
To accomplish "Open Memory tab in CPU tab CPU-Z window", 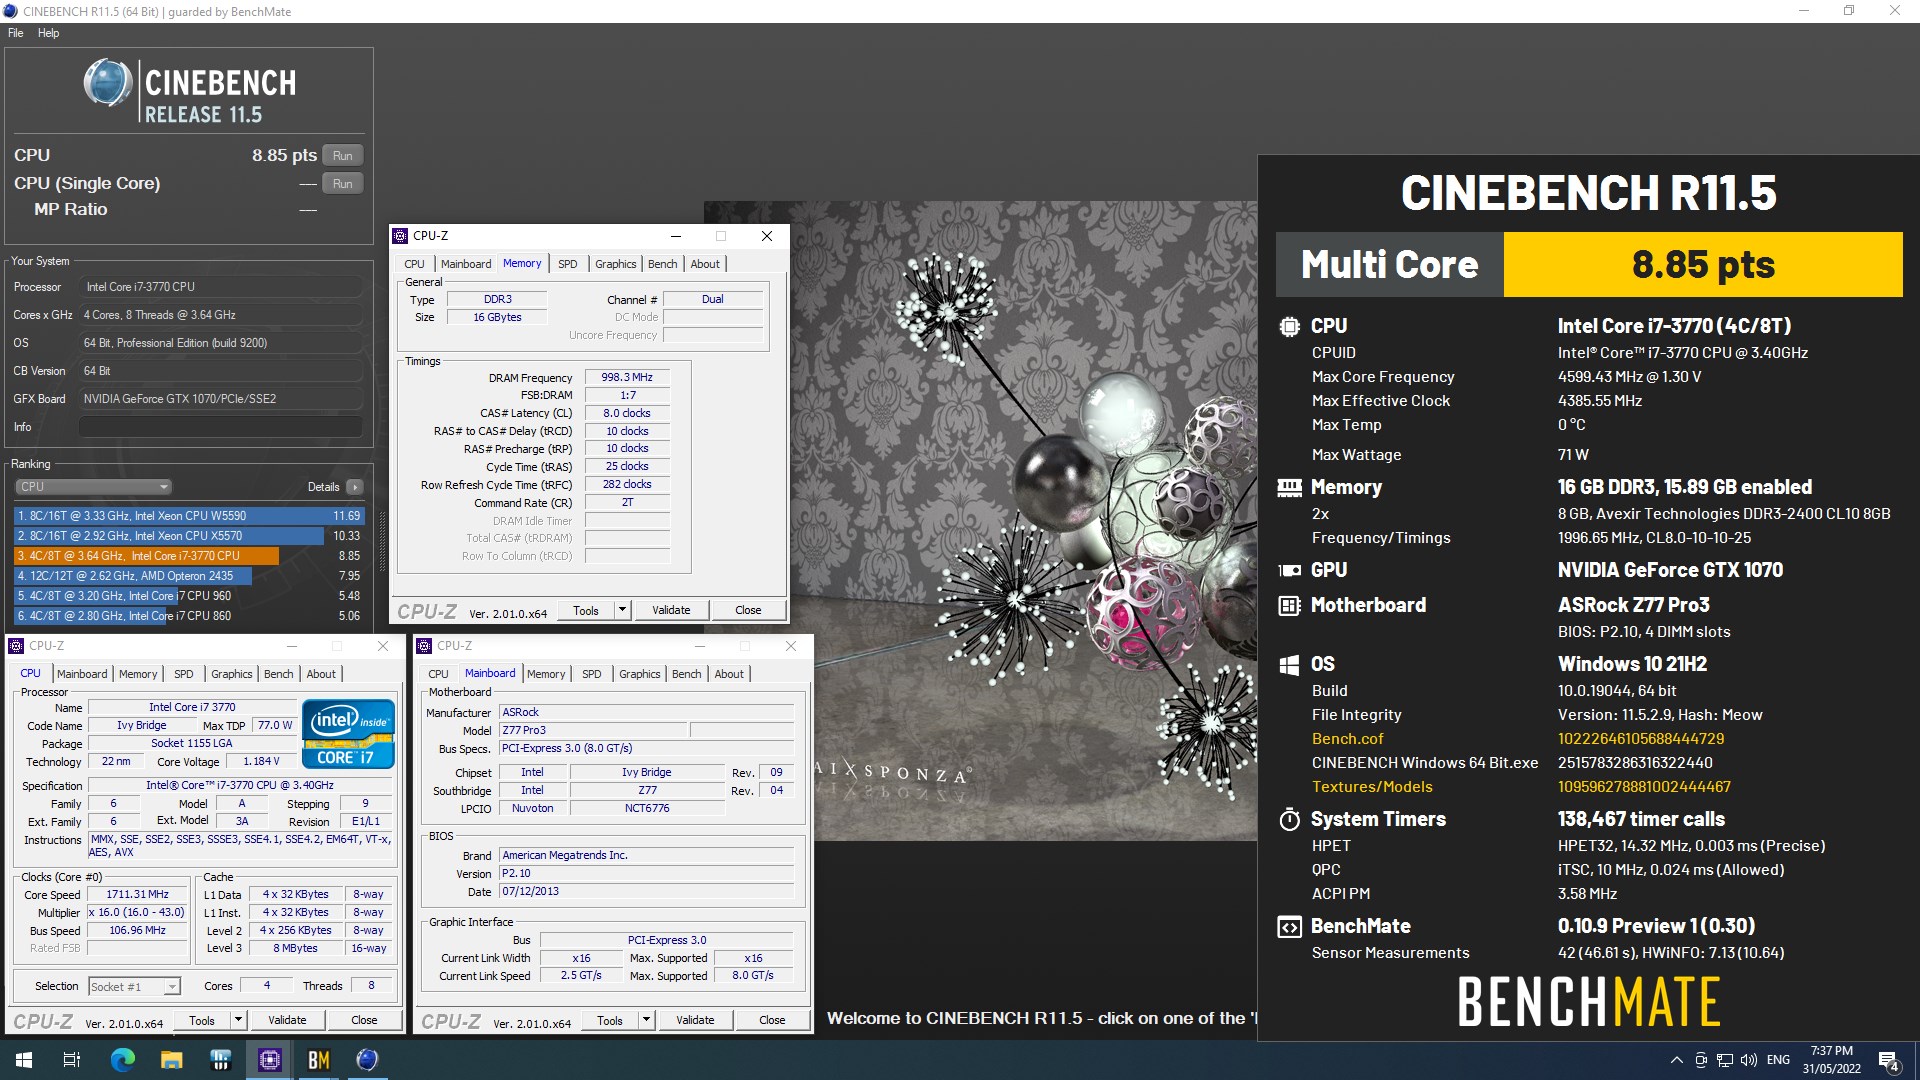I will 138,674.
